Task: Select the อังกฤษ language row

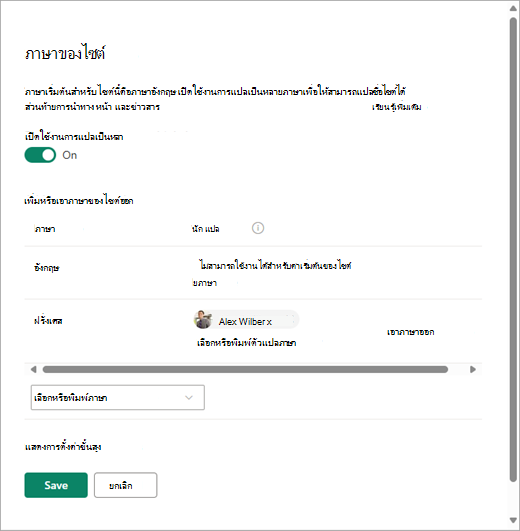Action: (x=253, y=273)
